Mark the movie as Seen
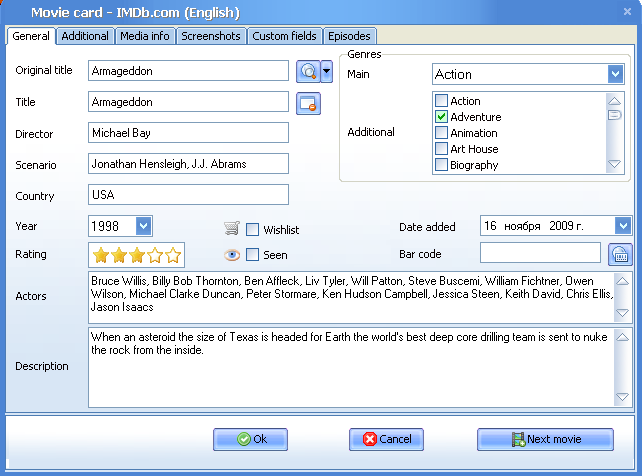642x476 pixels. tap(252, 255)
